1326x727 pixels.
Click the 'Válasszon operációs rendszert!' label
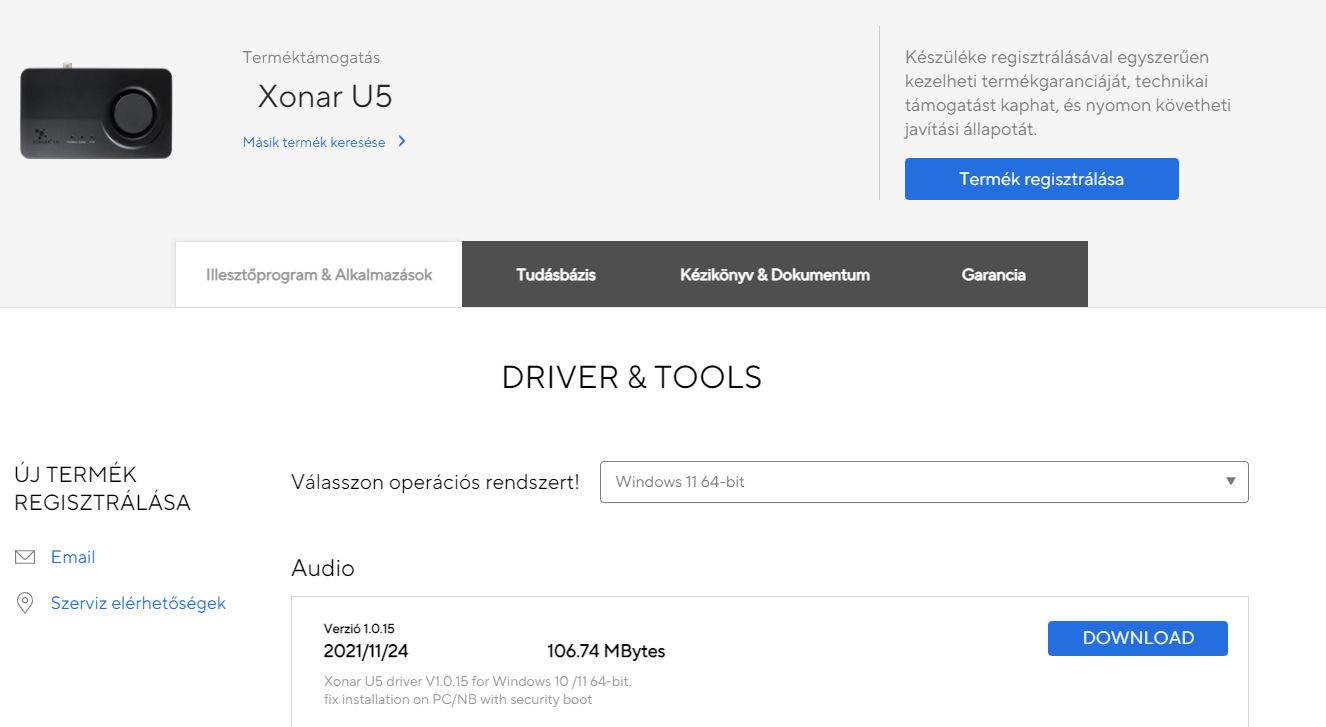coord(435,482)
